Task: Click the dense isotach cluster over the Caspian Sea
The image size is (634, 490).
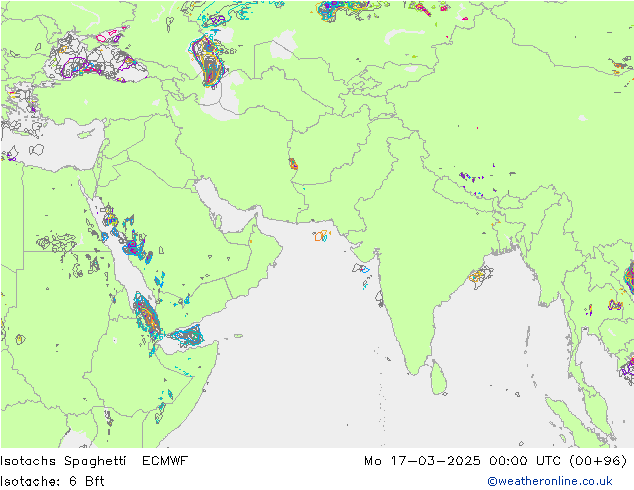Action: click(x=208, y=61)
